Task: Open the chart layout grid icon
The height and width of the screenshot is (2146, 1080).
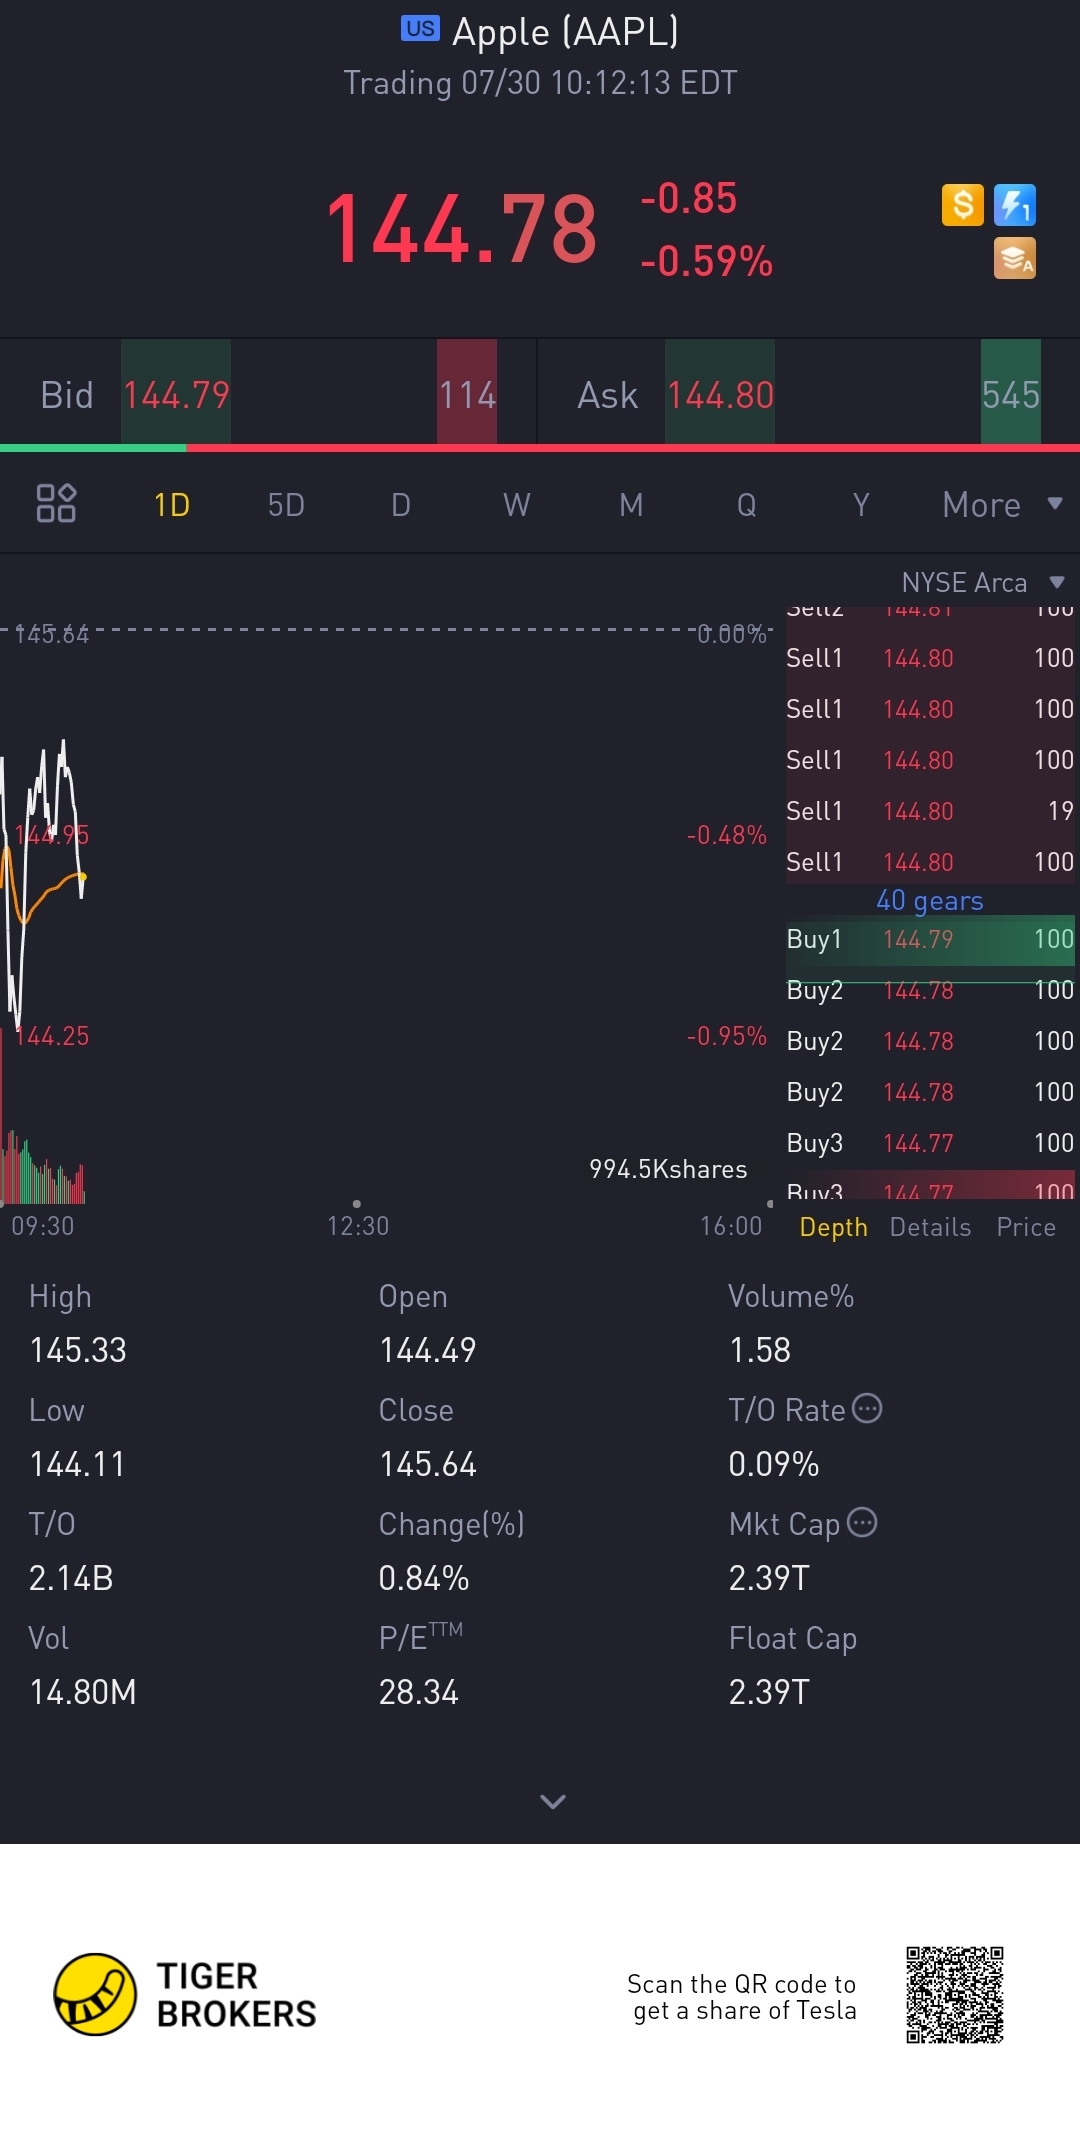Action: pos(56,503)
